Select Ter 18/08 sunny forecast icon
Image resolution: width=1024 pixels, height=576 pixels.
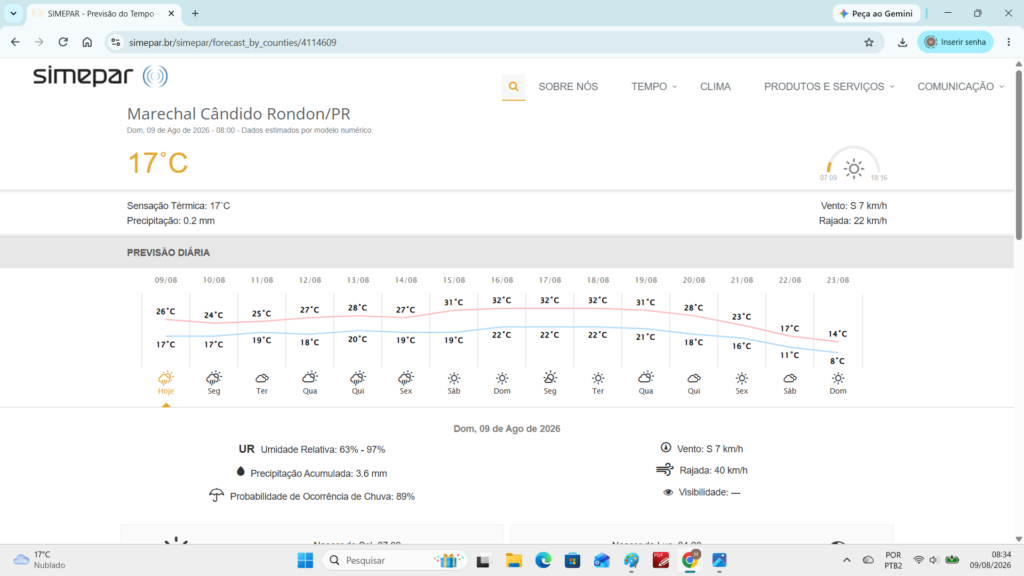point(598,377)
